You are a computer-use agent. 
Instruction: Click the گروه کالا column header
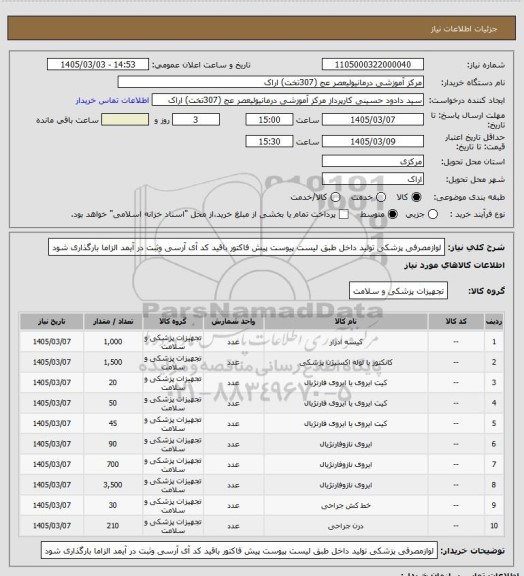pyautogui.click(x=173, y=322)
